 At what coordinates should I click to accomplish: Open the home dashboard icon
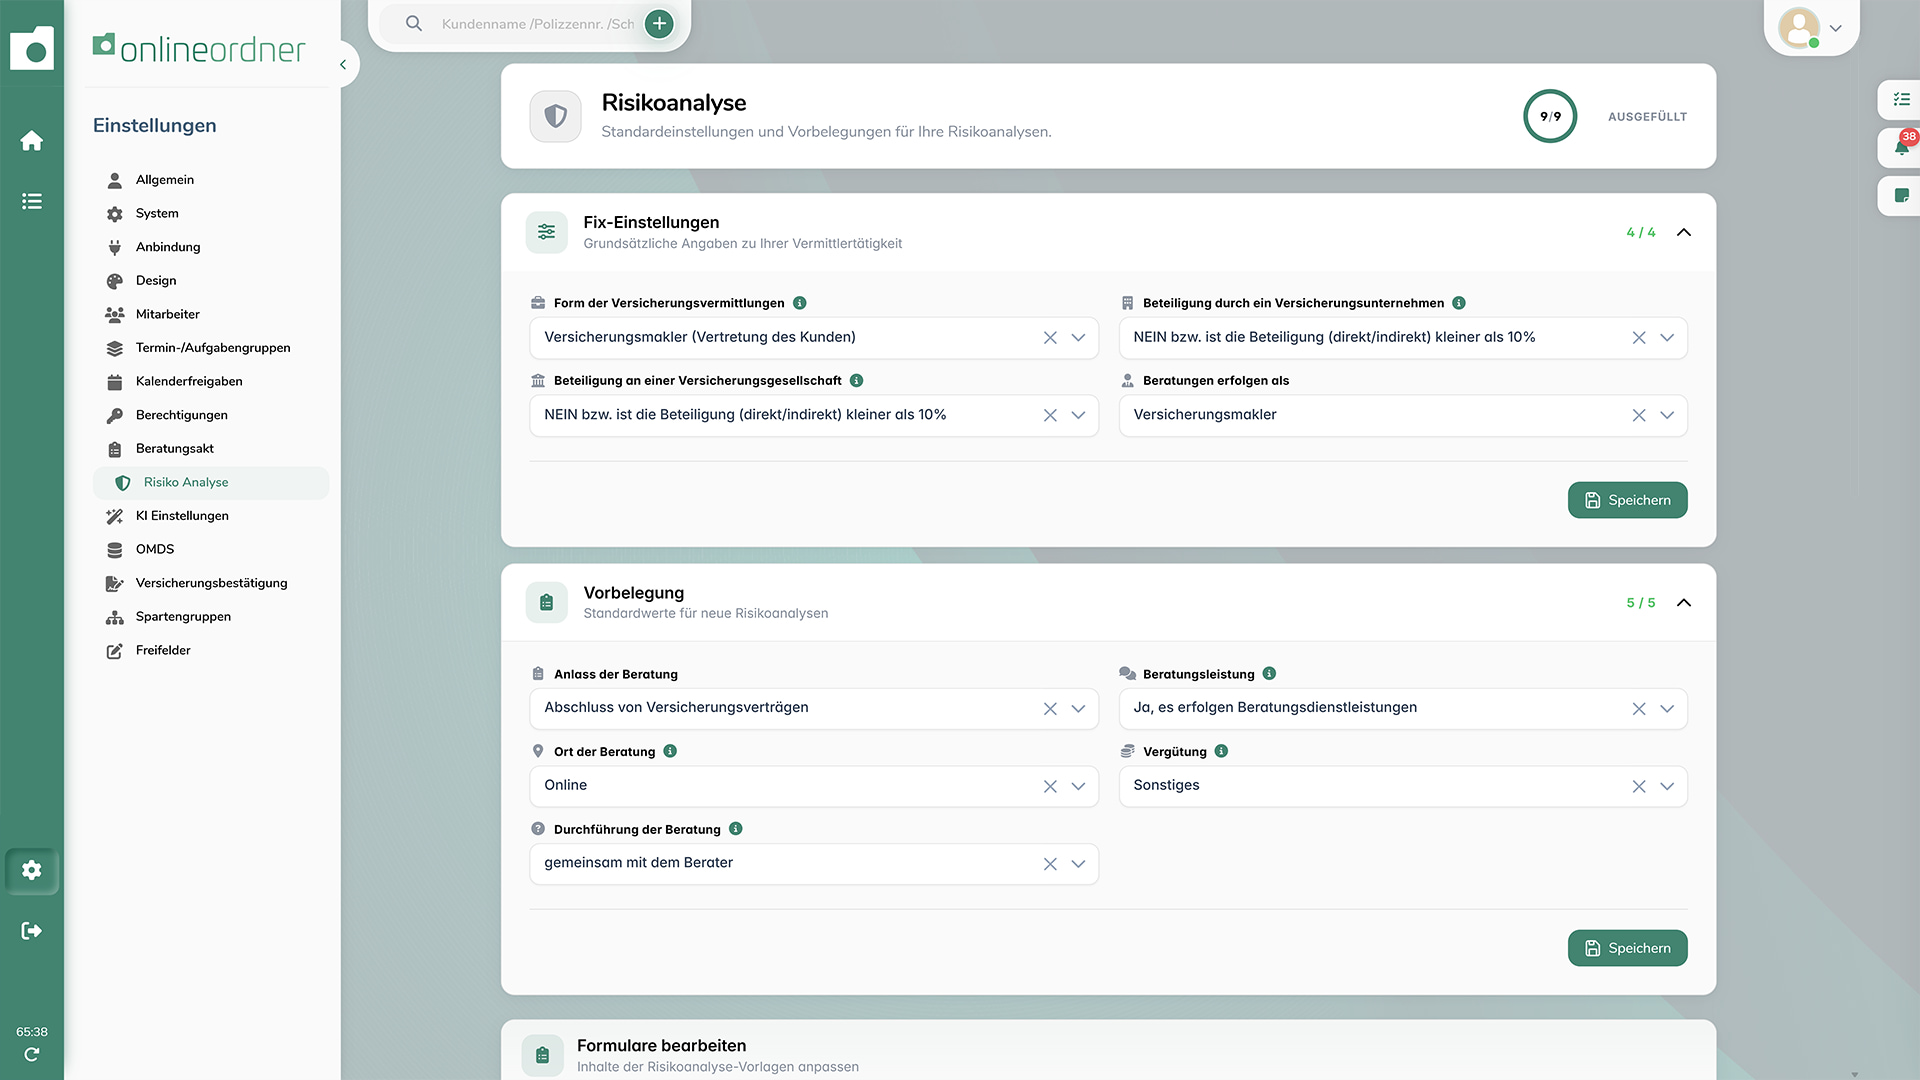pyautogui.click(x=32, y=141)
